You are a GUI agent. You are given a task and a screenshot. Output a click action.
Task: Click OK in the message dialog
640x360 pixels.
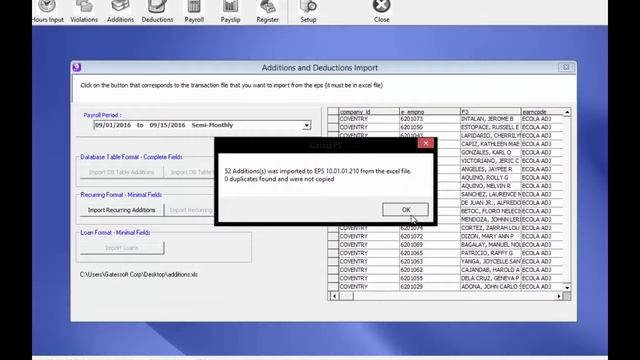coord(405,210)
